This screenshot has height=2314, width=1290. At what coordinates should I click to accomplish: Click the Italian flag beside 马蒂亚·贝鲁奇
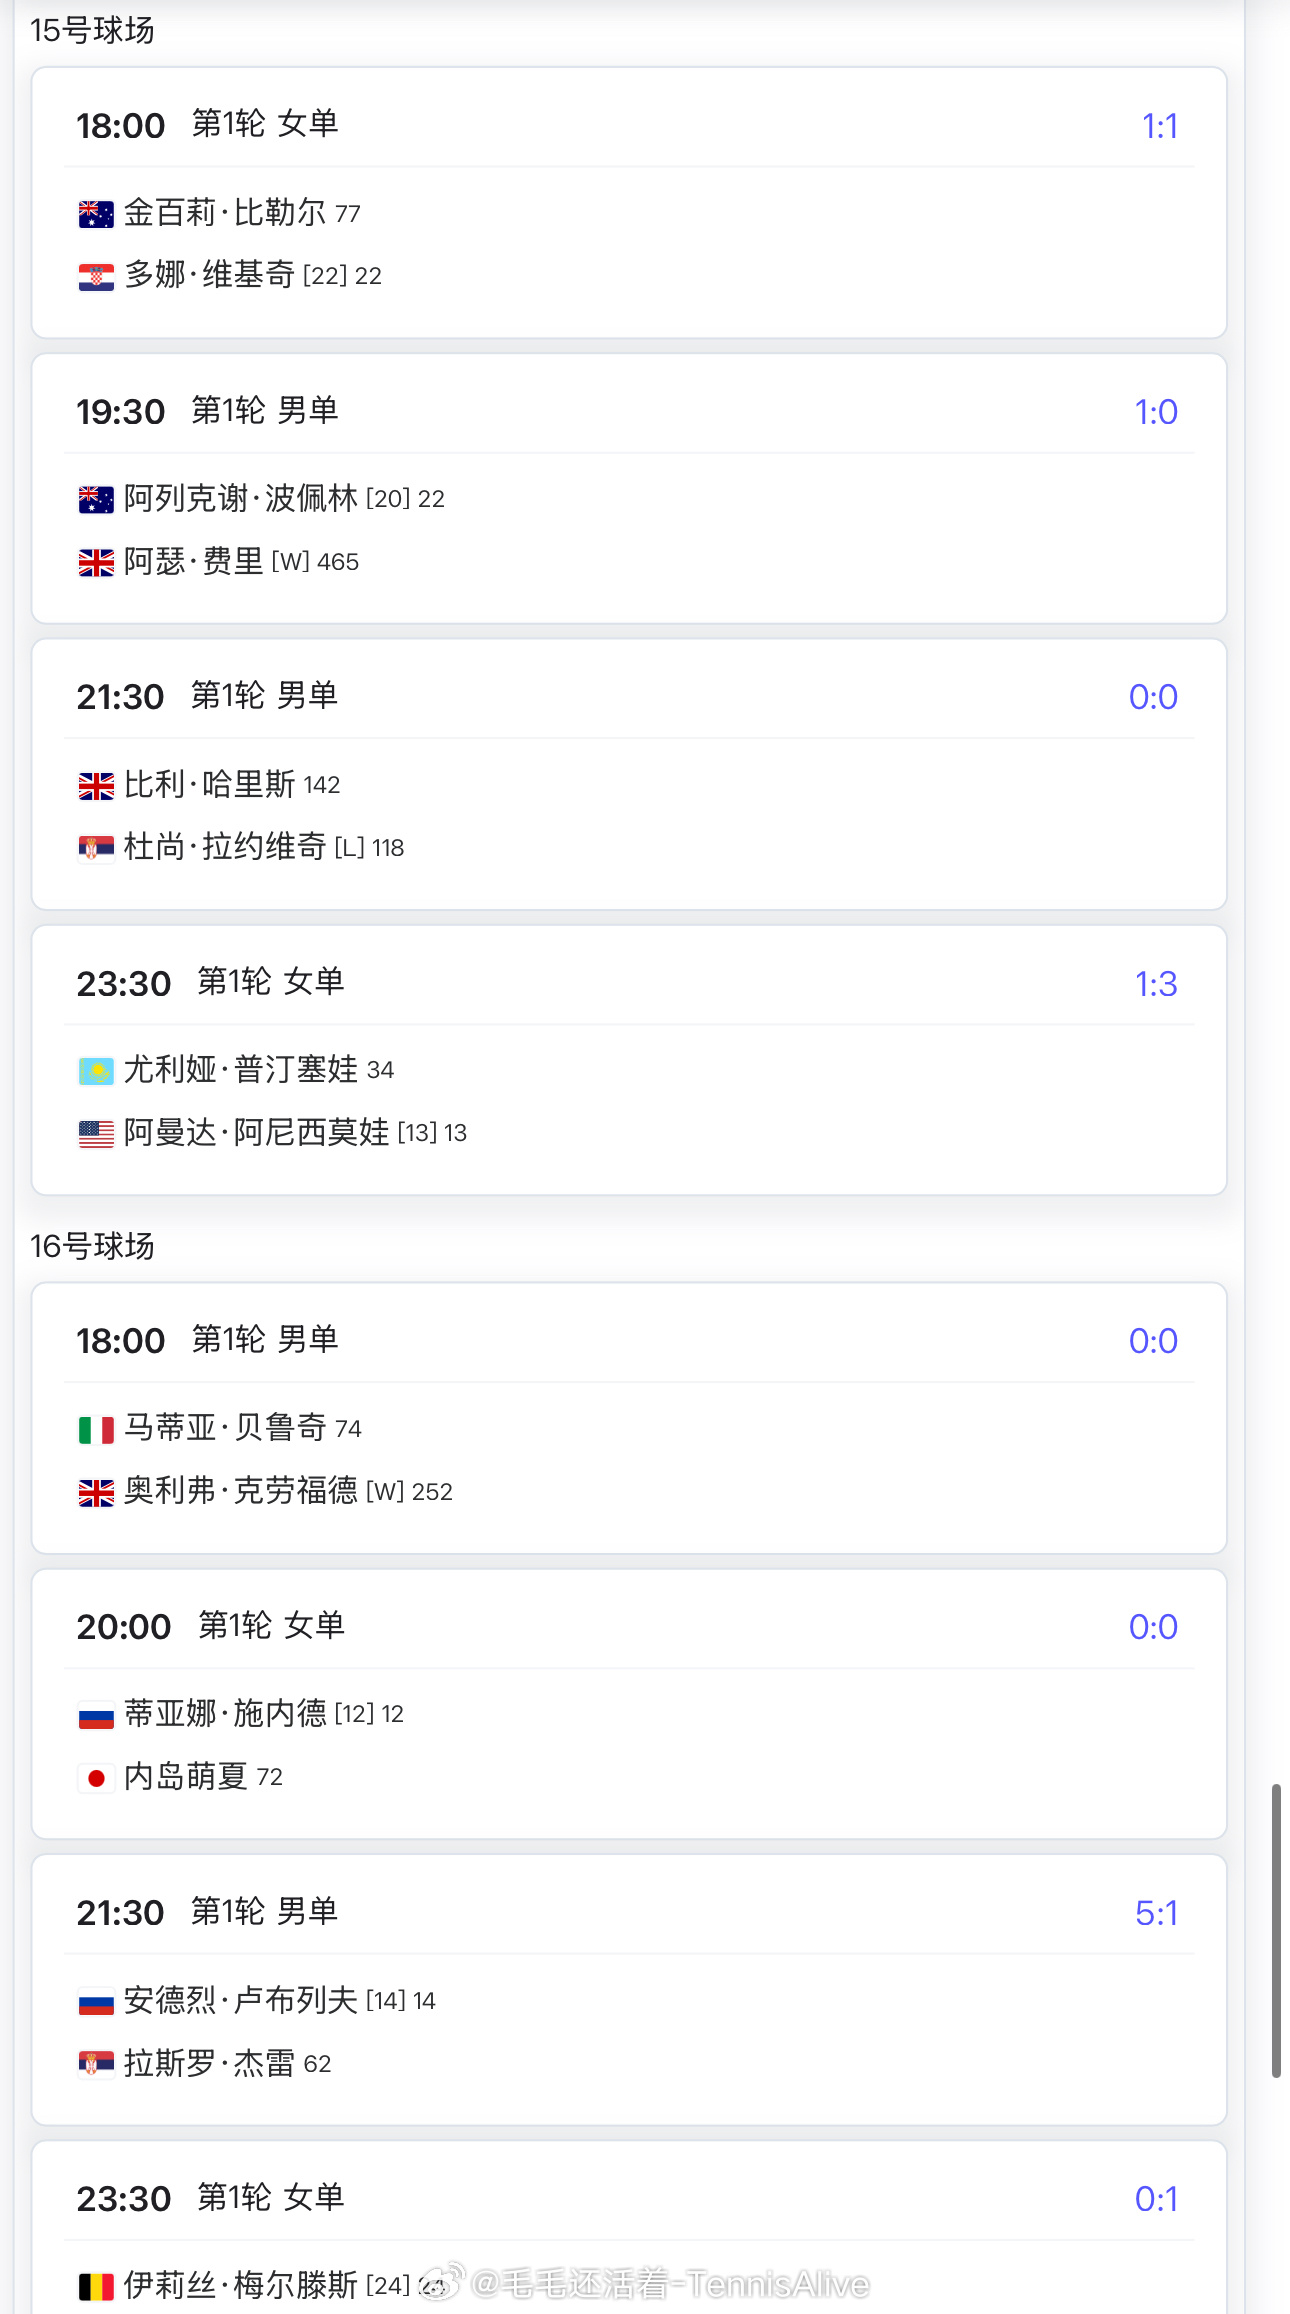(96, 1430)
